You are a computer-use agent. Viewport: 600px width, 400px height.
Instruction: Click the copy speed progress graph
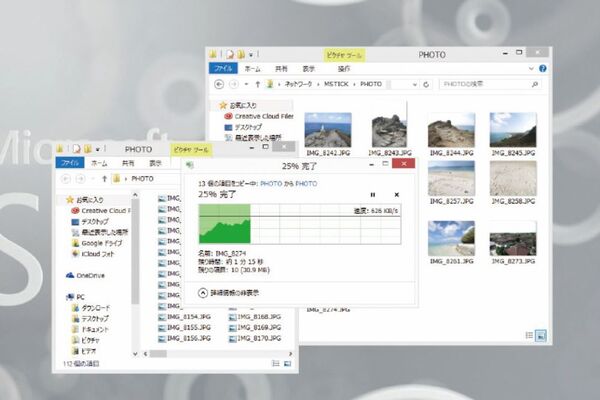coord(300,224)
